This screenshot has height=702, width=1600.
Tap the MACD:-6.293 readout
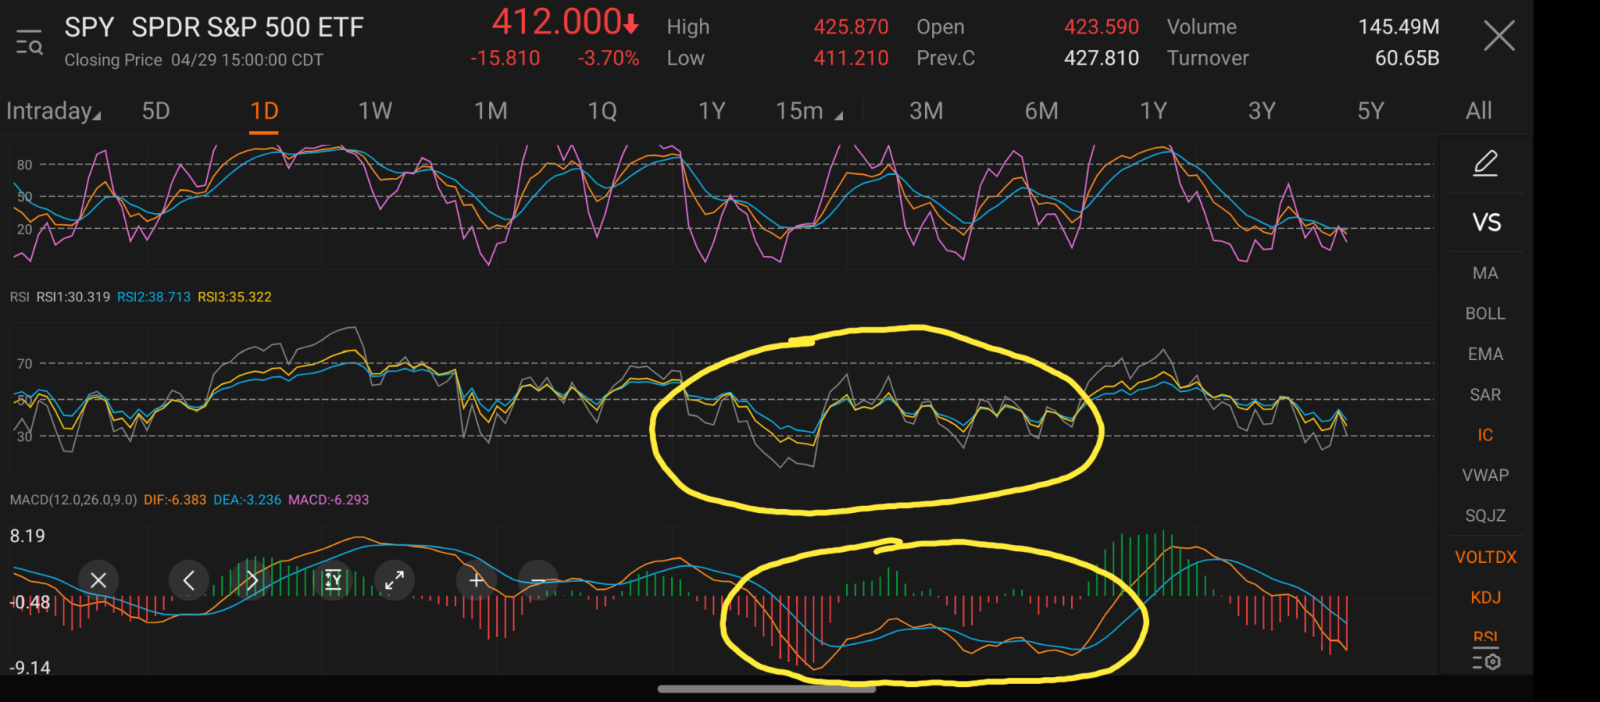(329, 500)
